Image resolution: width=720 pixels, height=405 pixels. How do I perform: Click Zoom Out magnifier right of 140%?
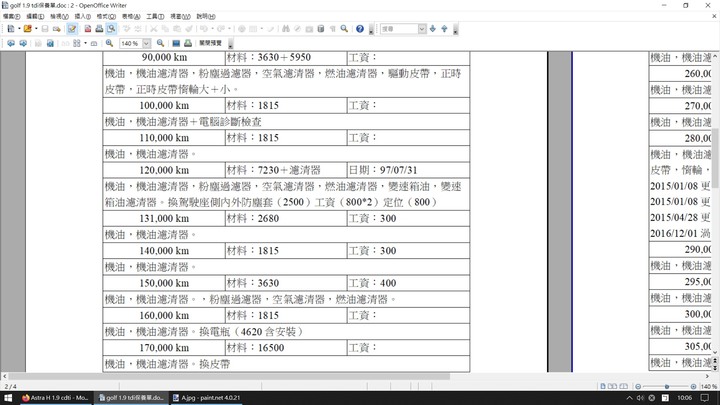(160, 43)
